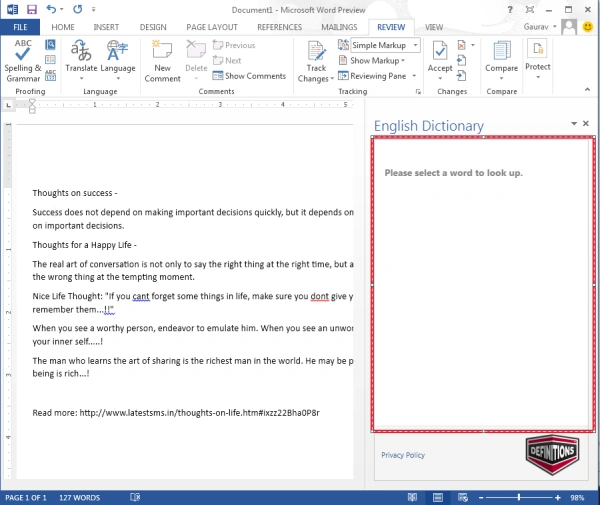Viewport: 600px width, 505px height.
Task: Click the Compare documents icon
Action: click(501, 60)
